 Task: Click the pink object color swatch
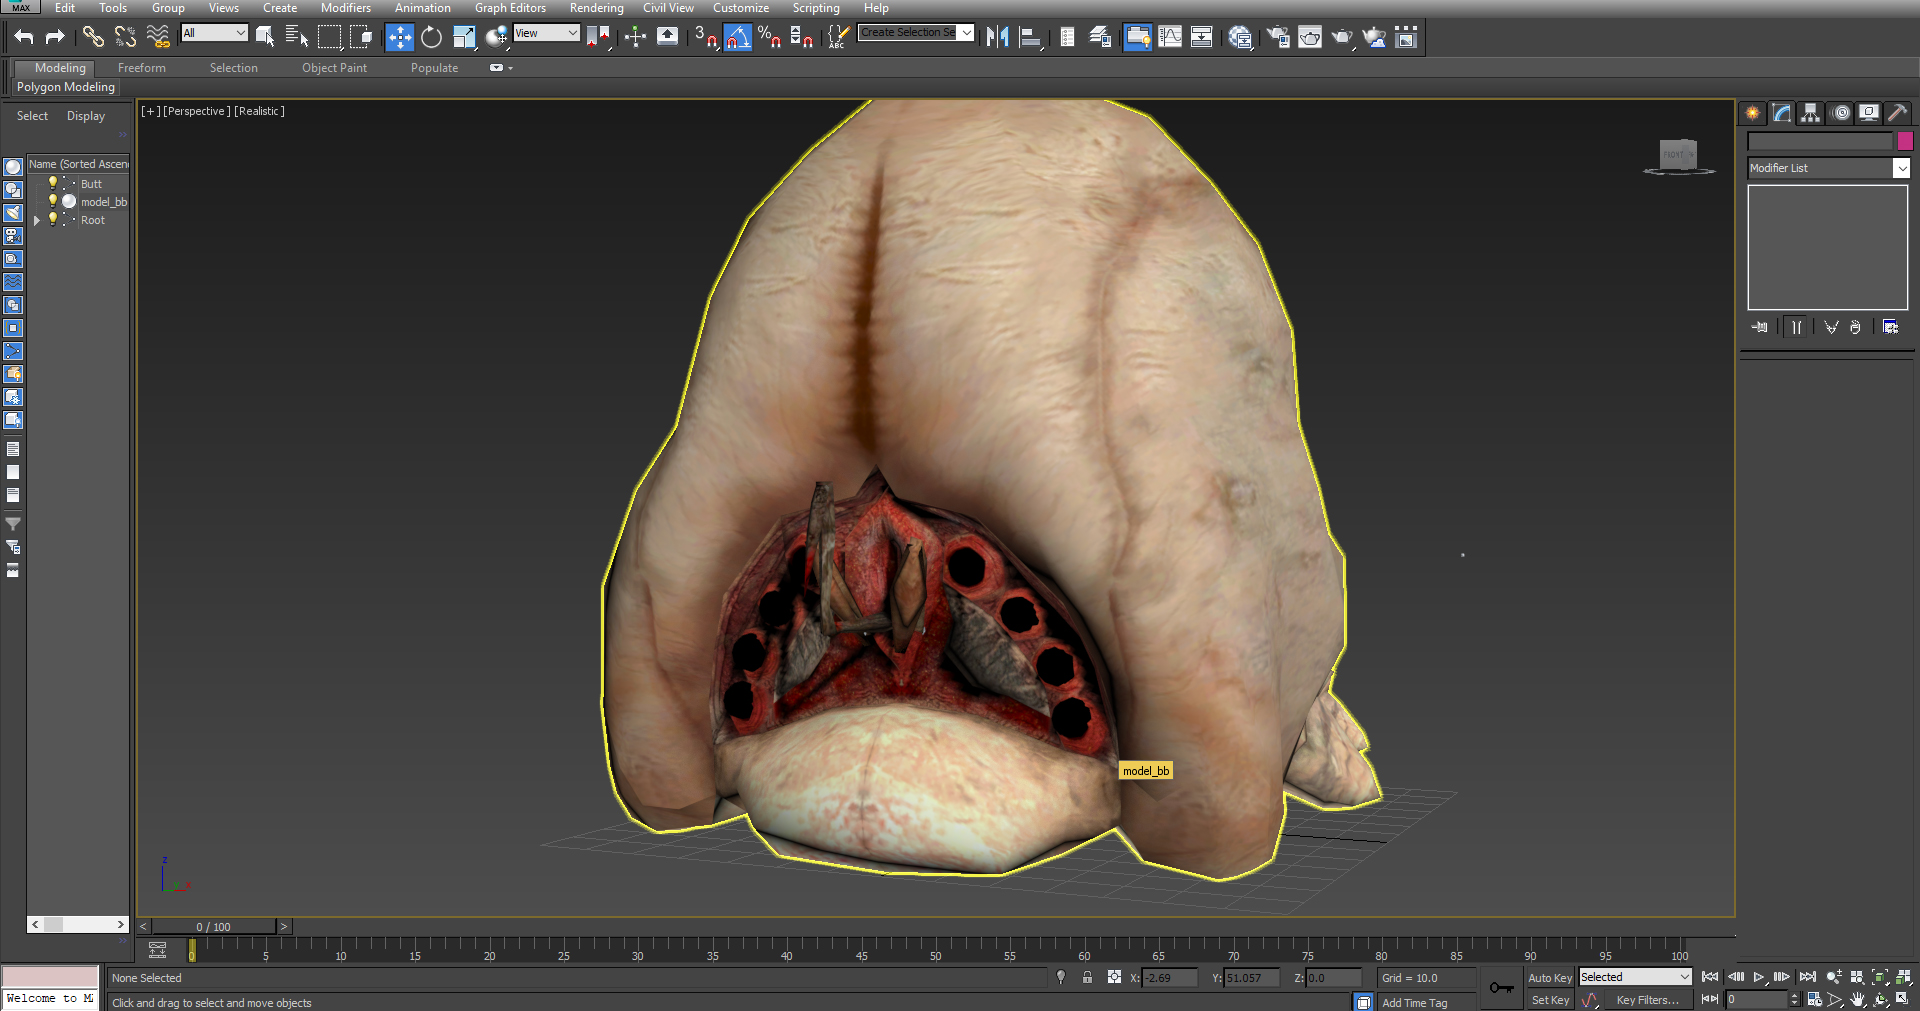click(x=1905, y=141)
